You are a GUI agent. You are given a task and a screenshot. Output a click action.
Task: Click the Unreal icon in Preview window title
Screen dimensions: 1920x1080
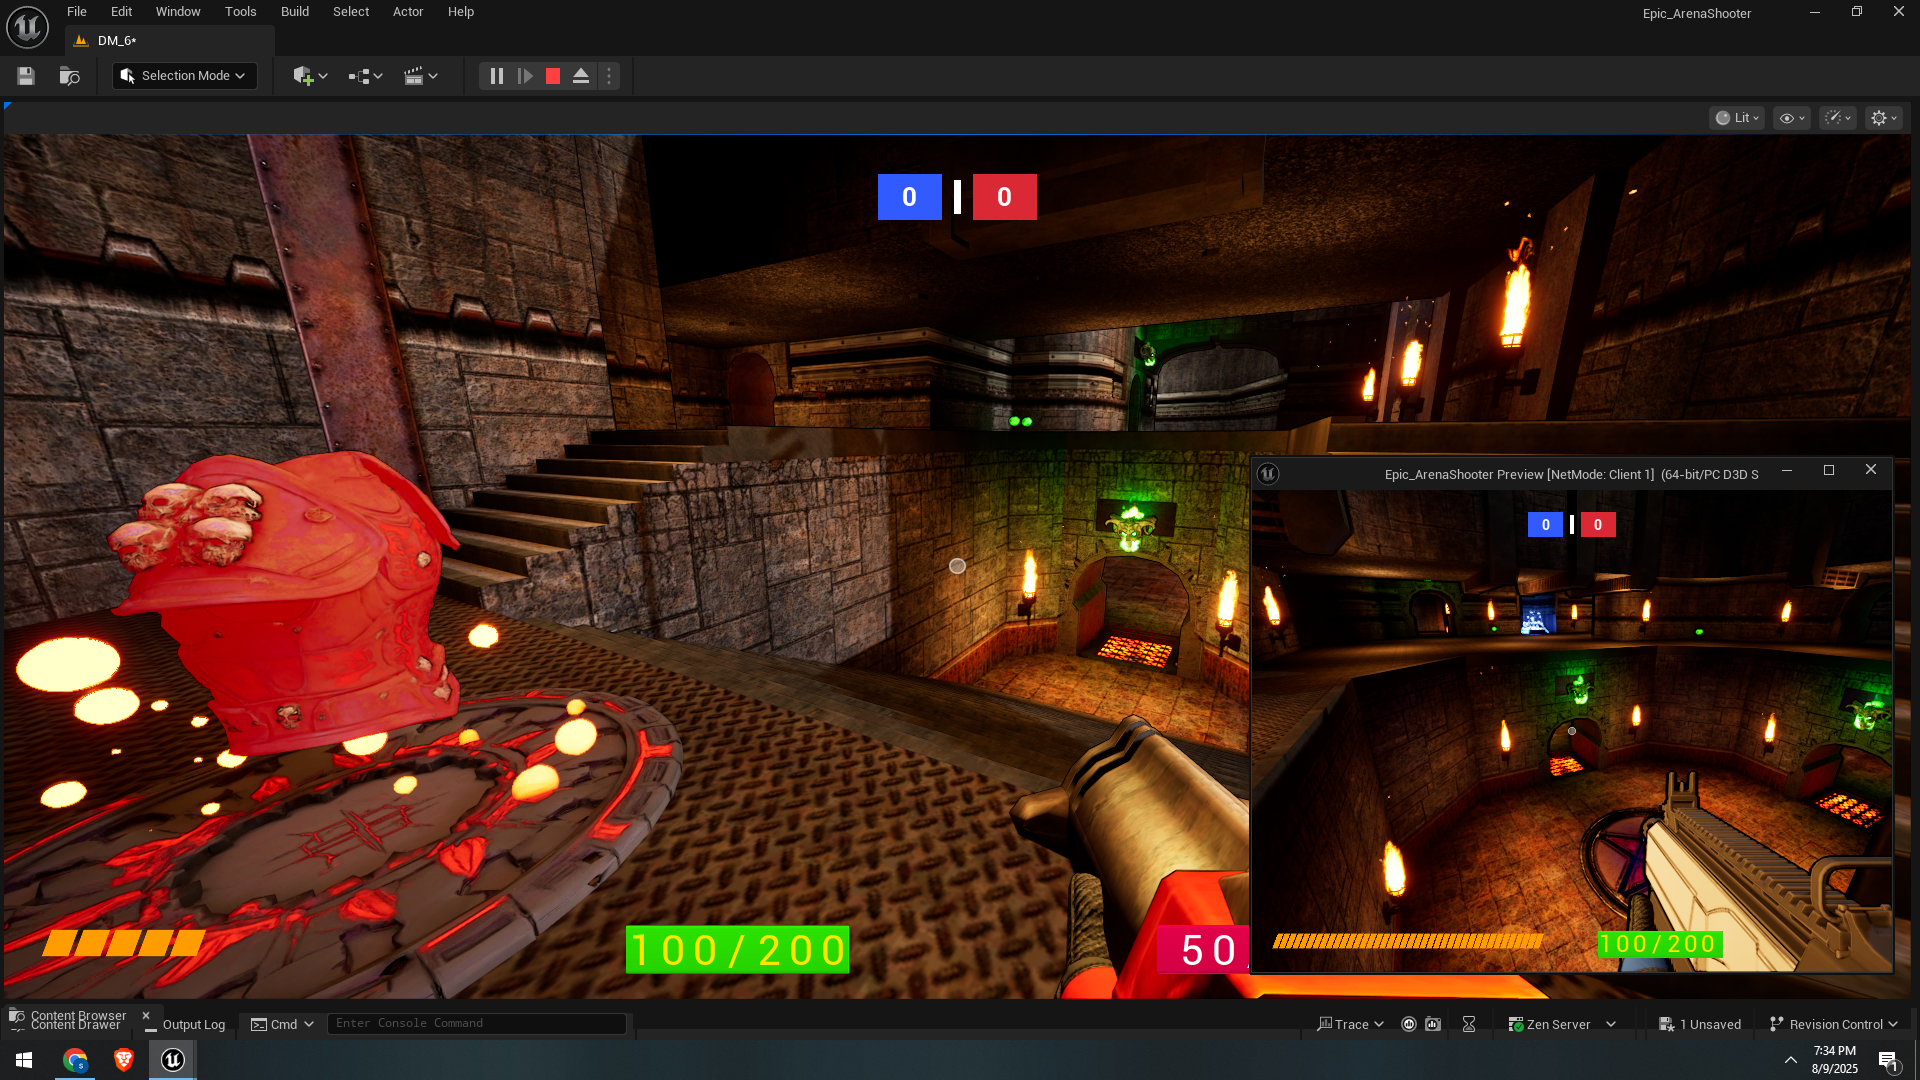coord(1268,474)
